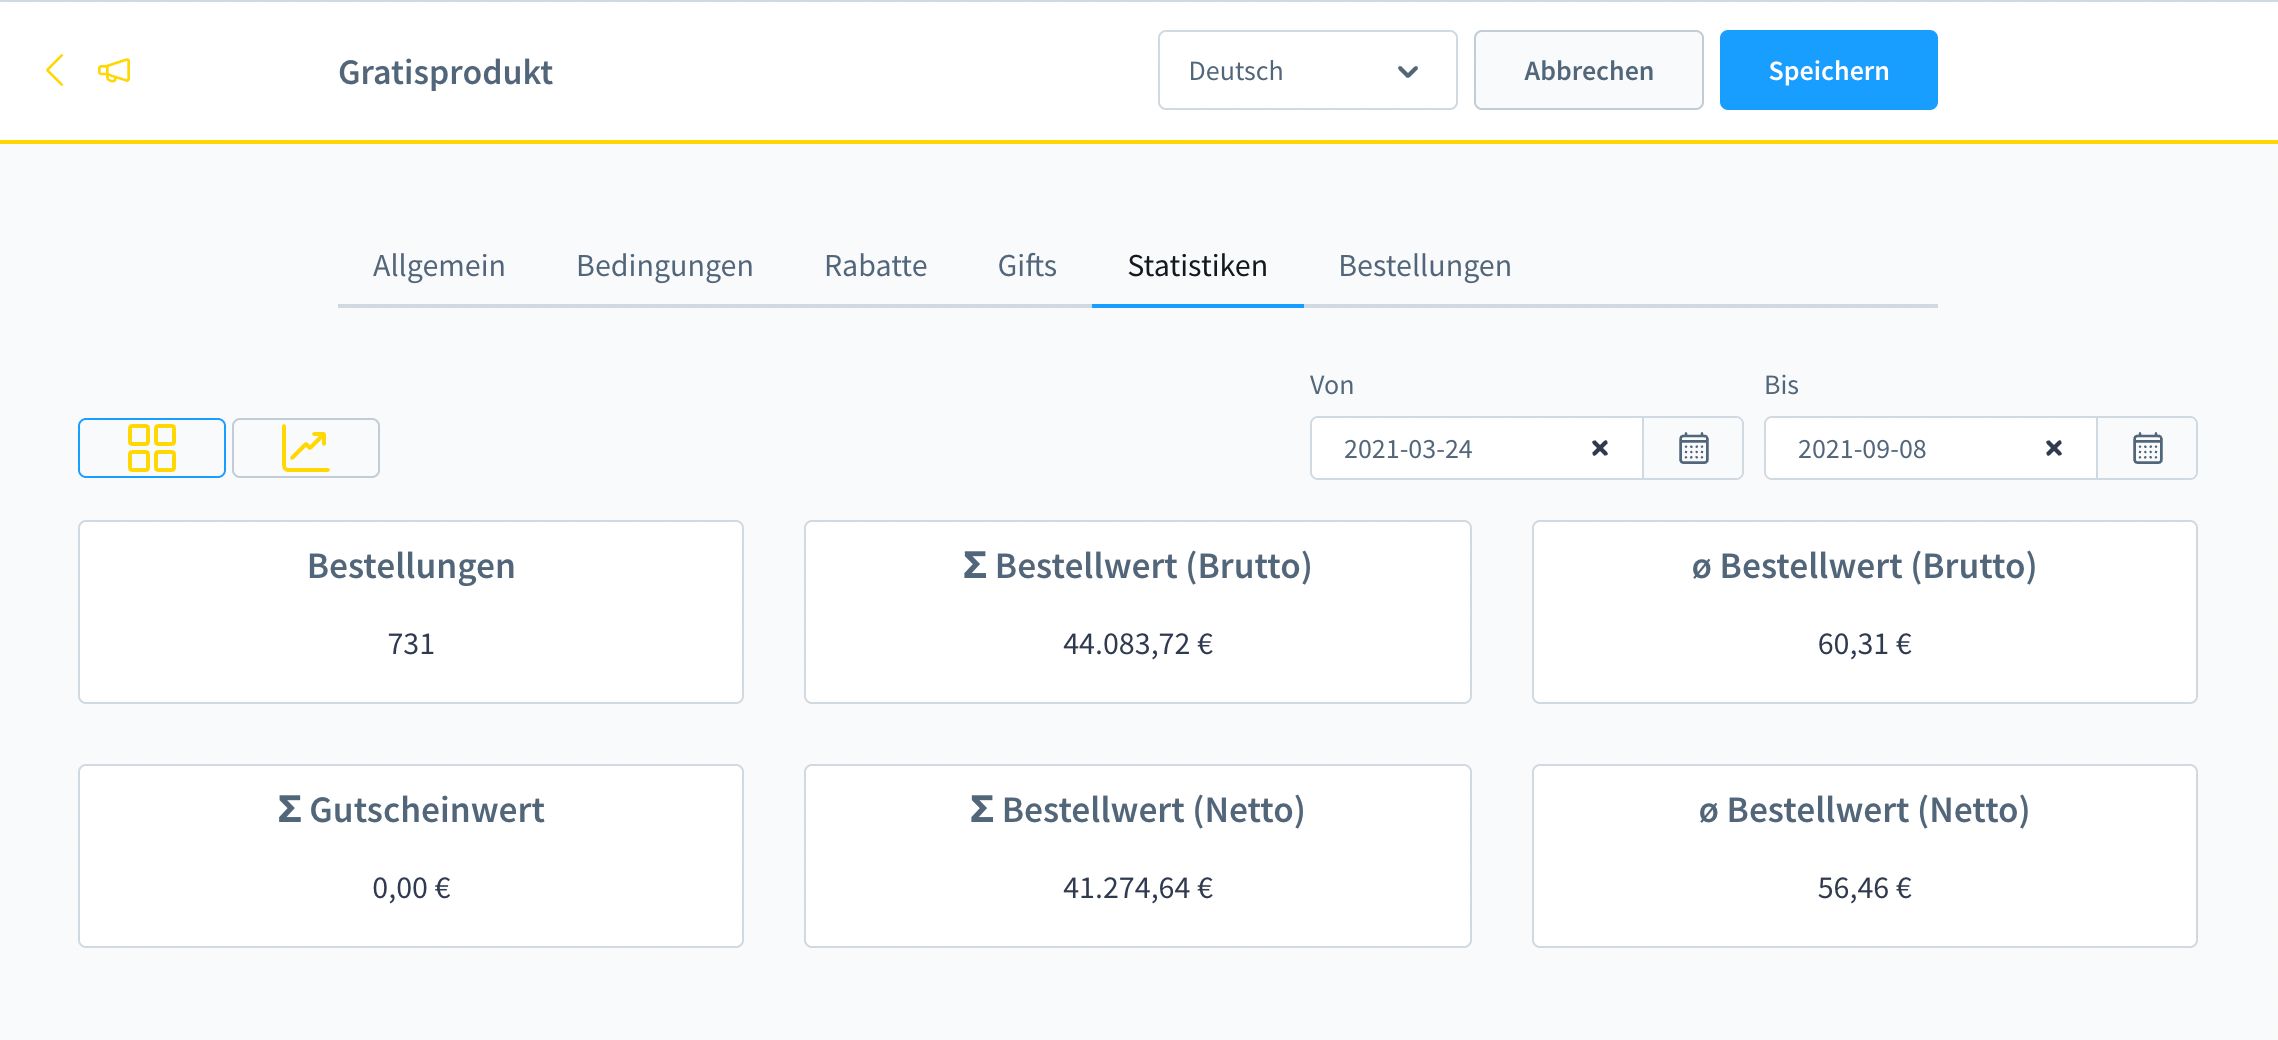Click the net total value 41.274,64 €
The image size is (2278, 1040).
[x=1138, y=888]
